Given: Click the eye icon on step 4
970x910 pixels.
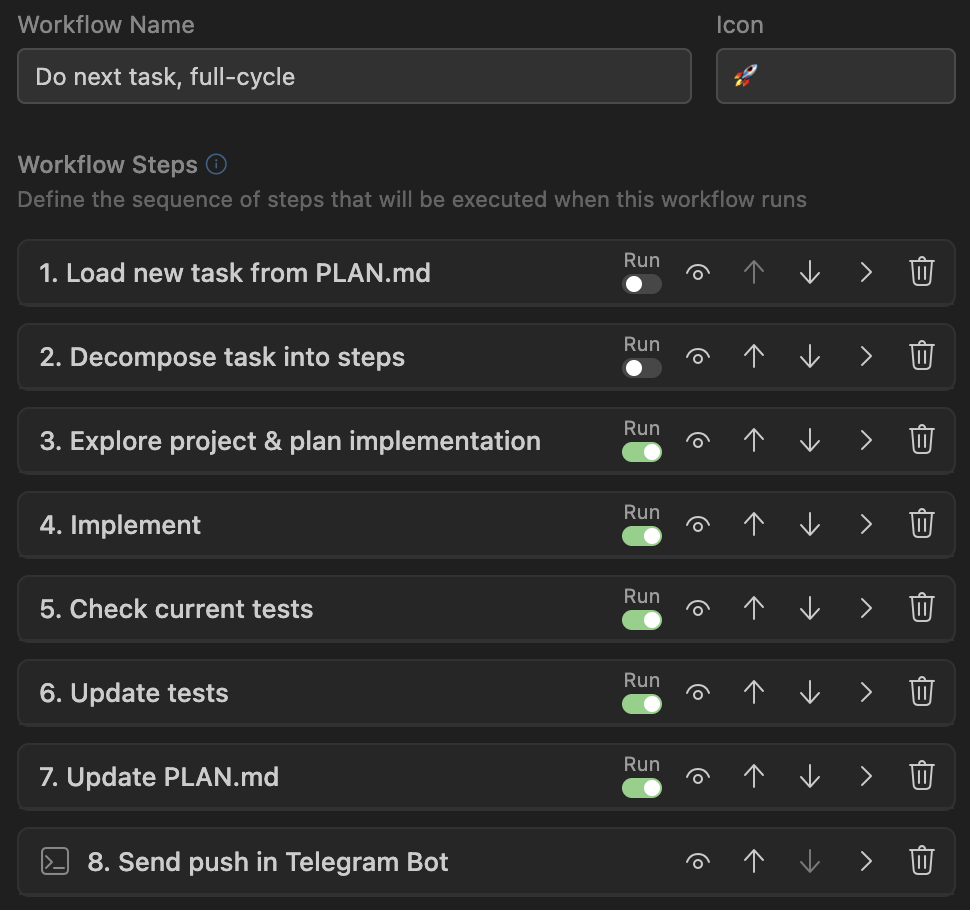Looking at the screenshot, I should coord(698,524).
